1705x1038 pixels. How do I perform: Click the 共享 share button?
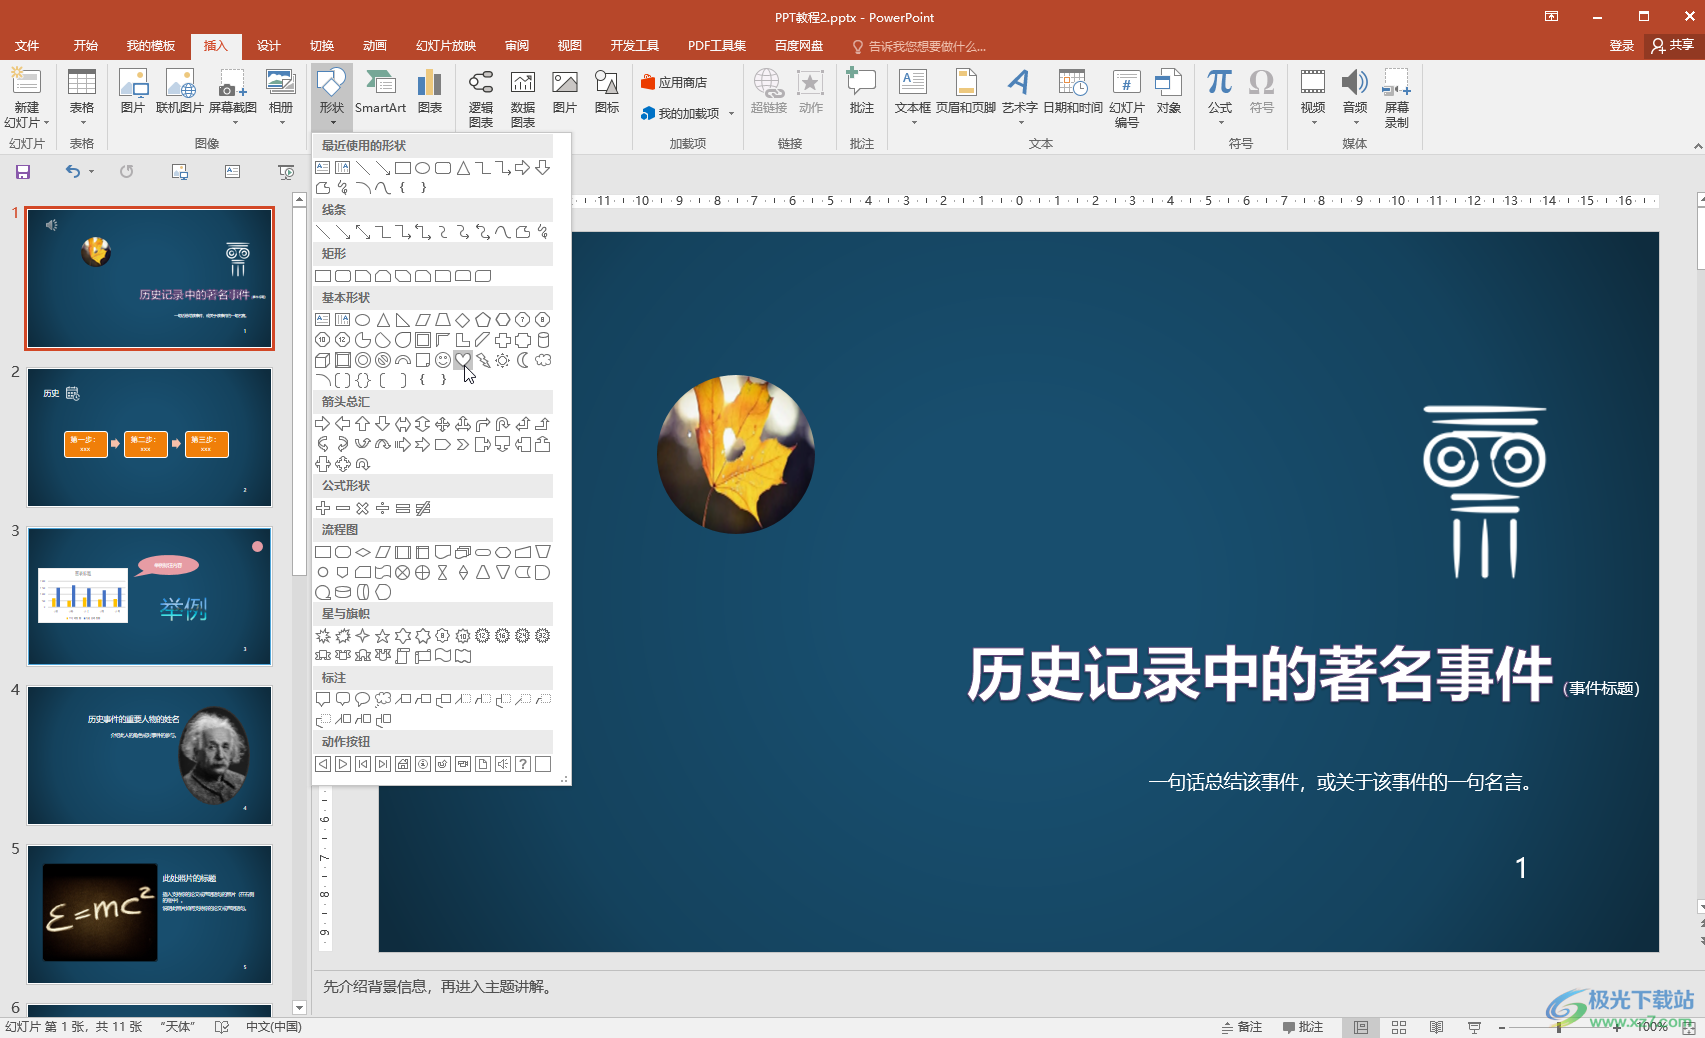tap(1673, 46)
